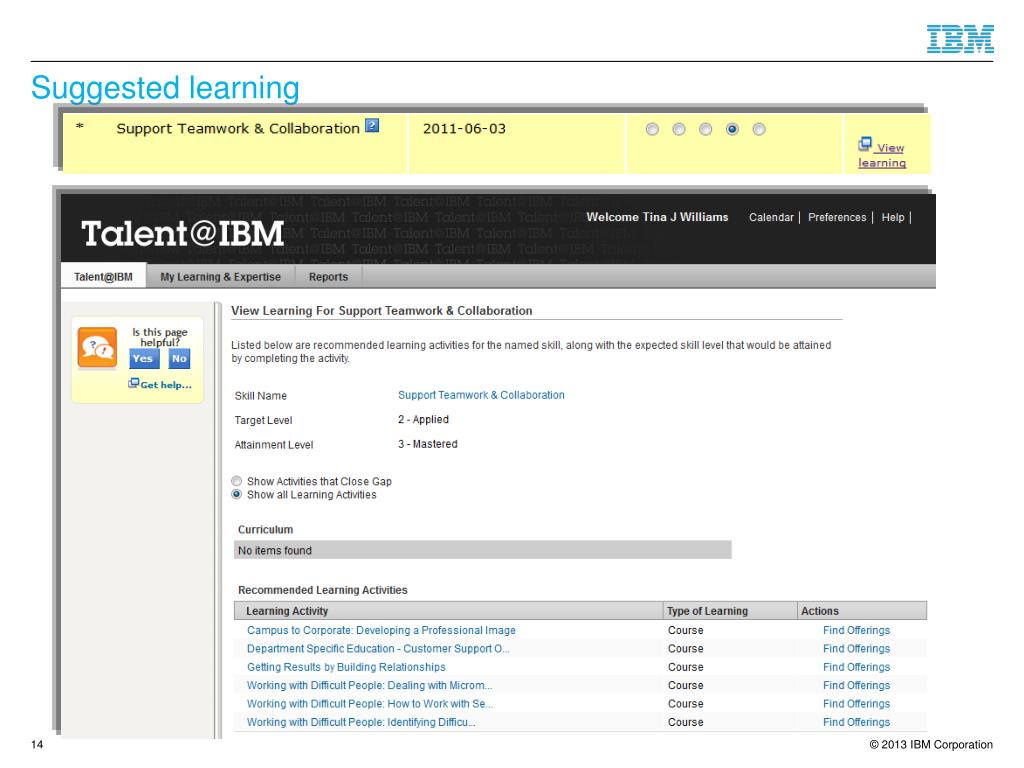Select the third skill rating radio button

tap(705, 129)
